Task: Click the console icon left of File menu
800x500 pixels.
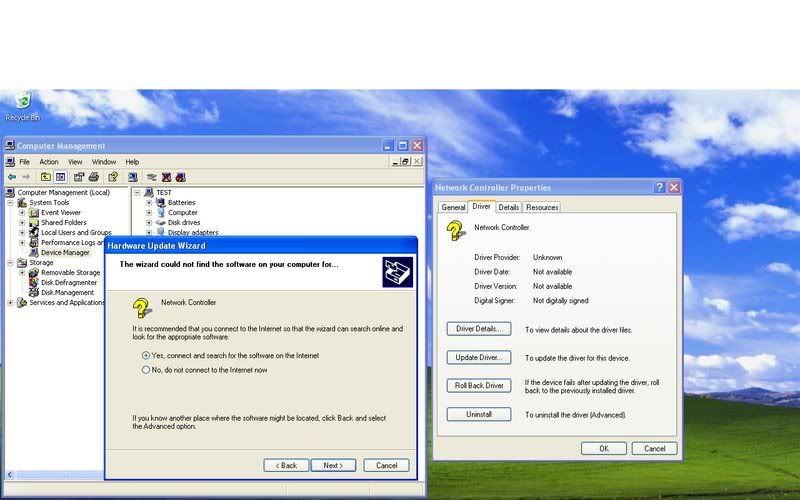Action: pos(10,162)
